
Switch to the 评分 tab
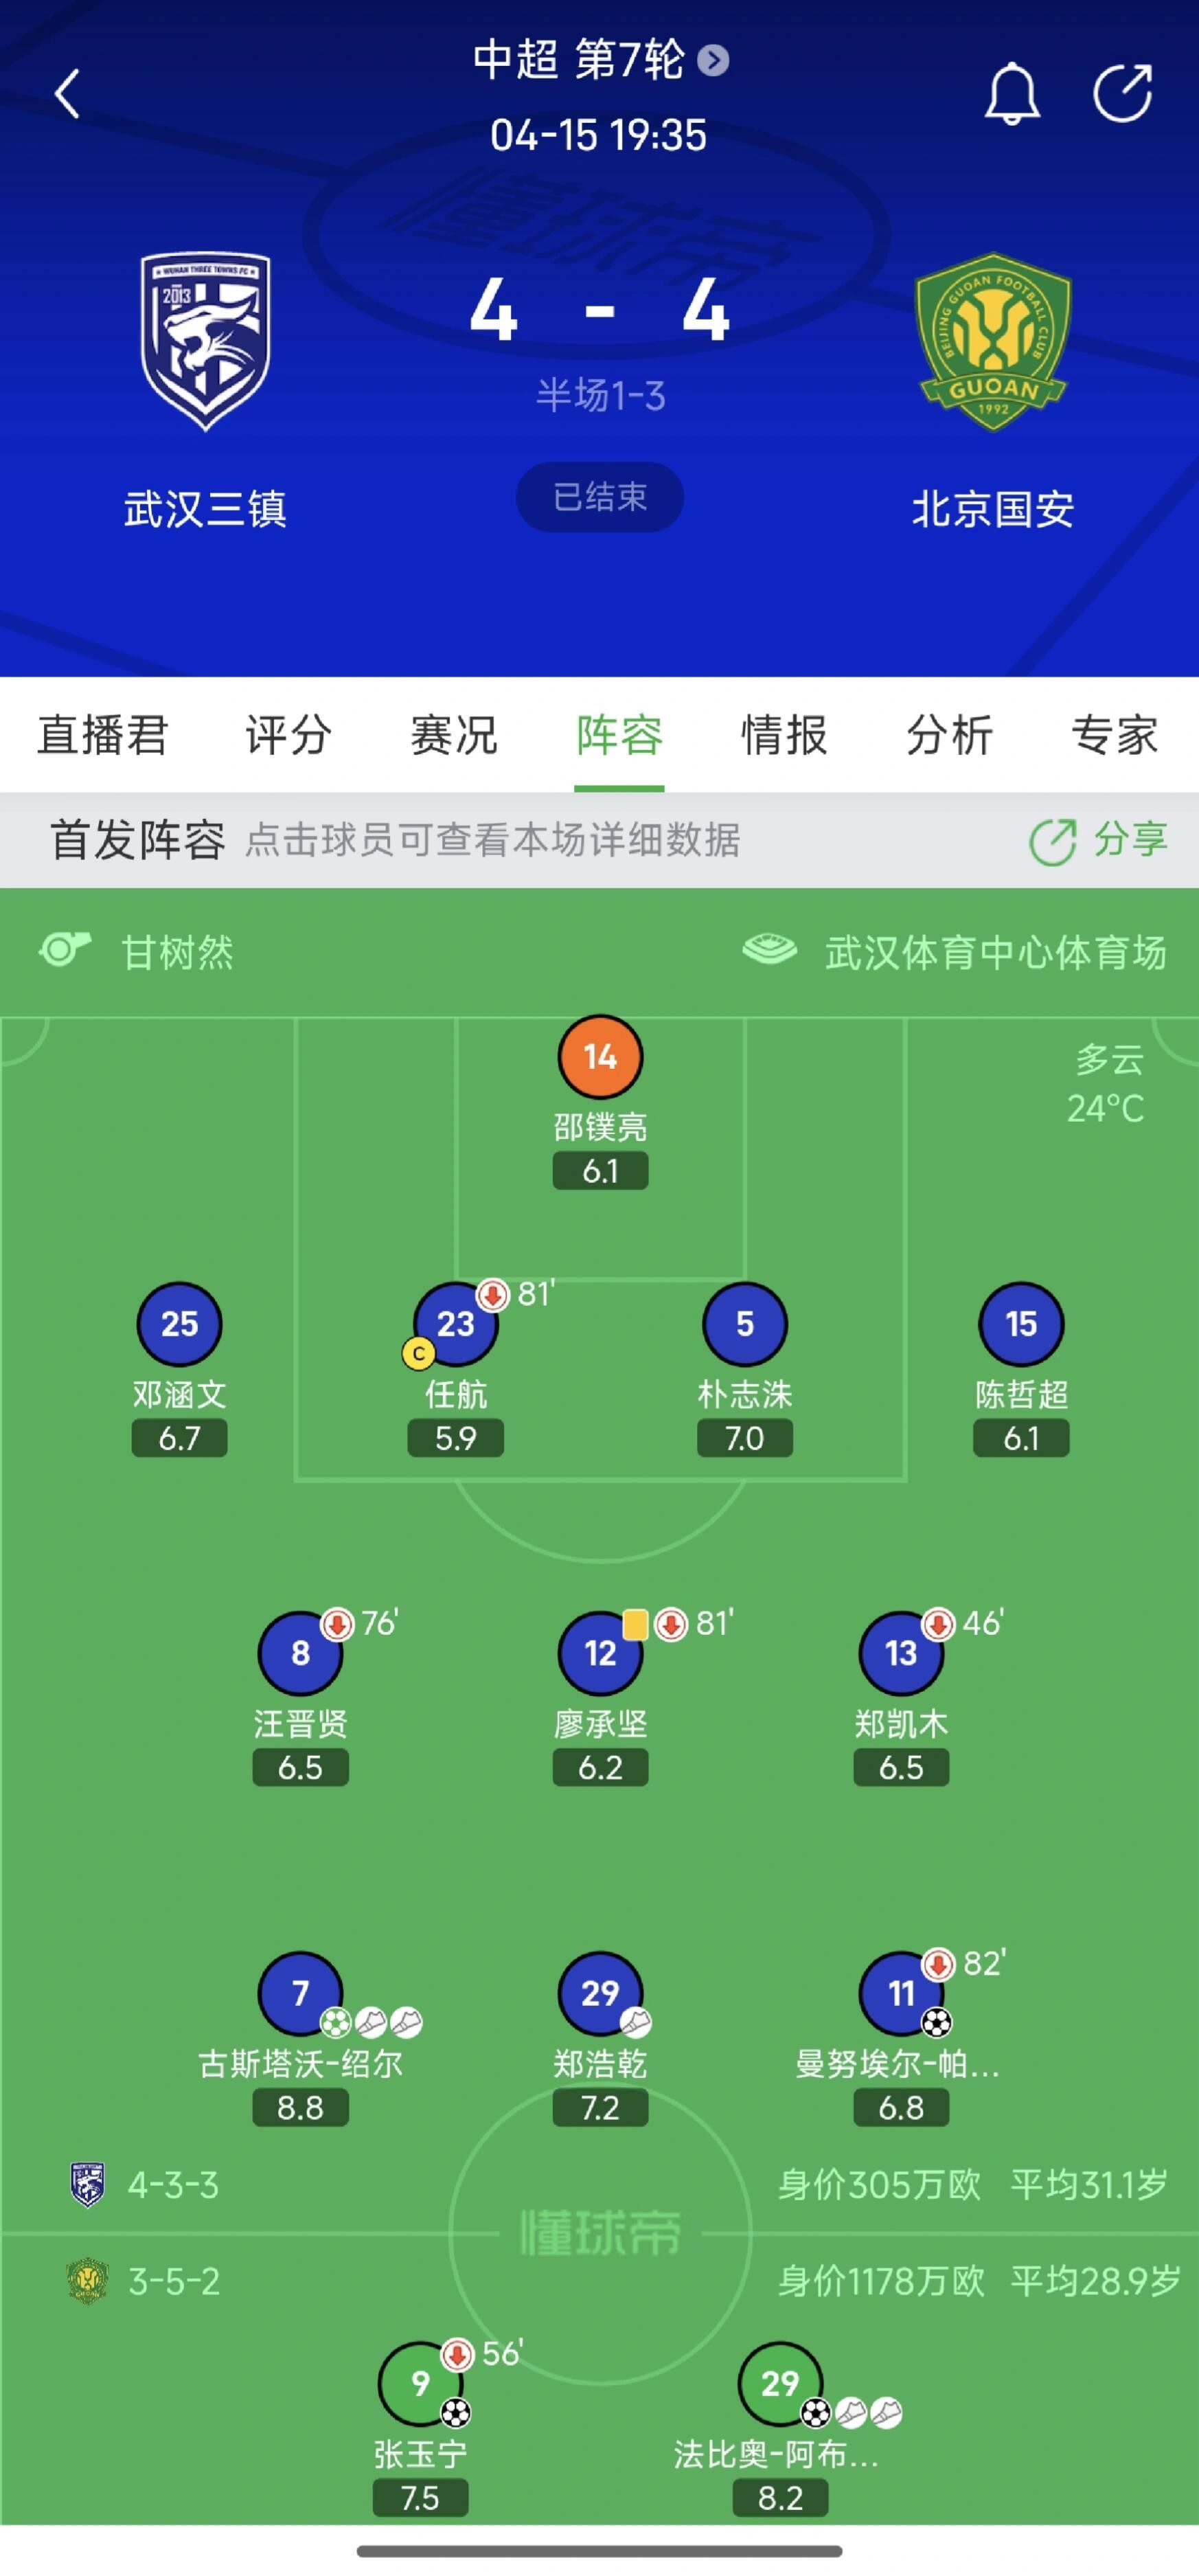click(289, 735)
